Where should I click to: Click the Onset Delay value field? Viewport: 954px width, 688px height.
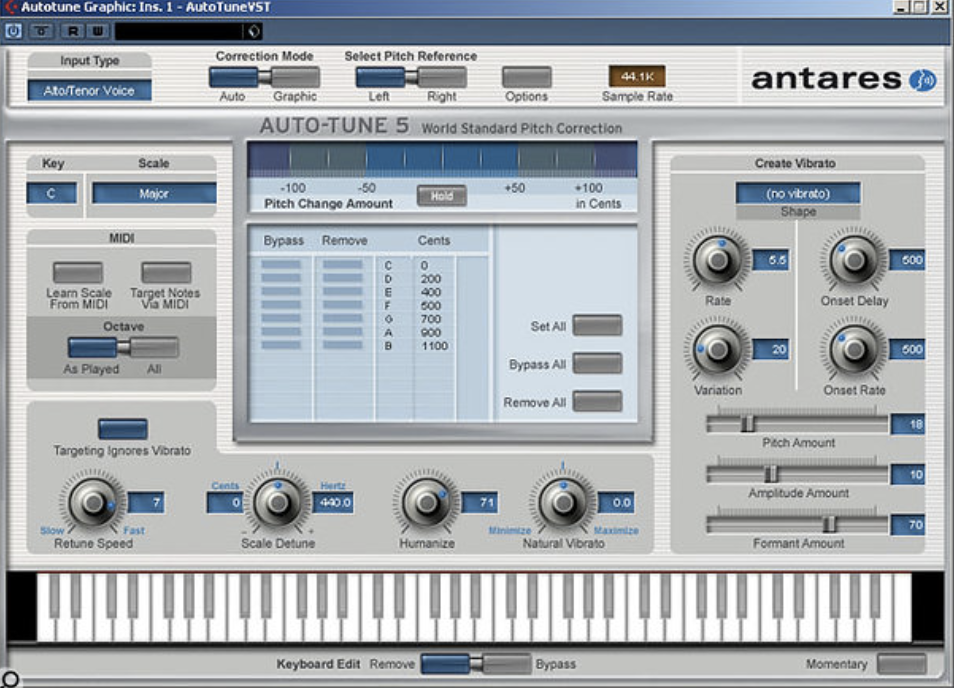[907, 260]
